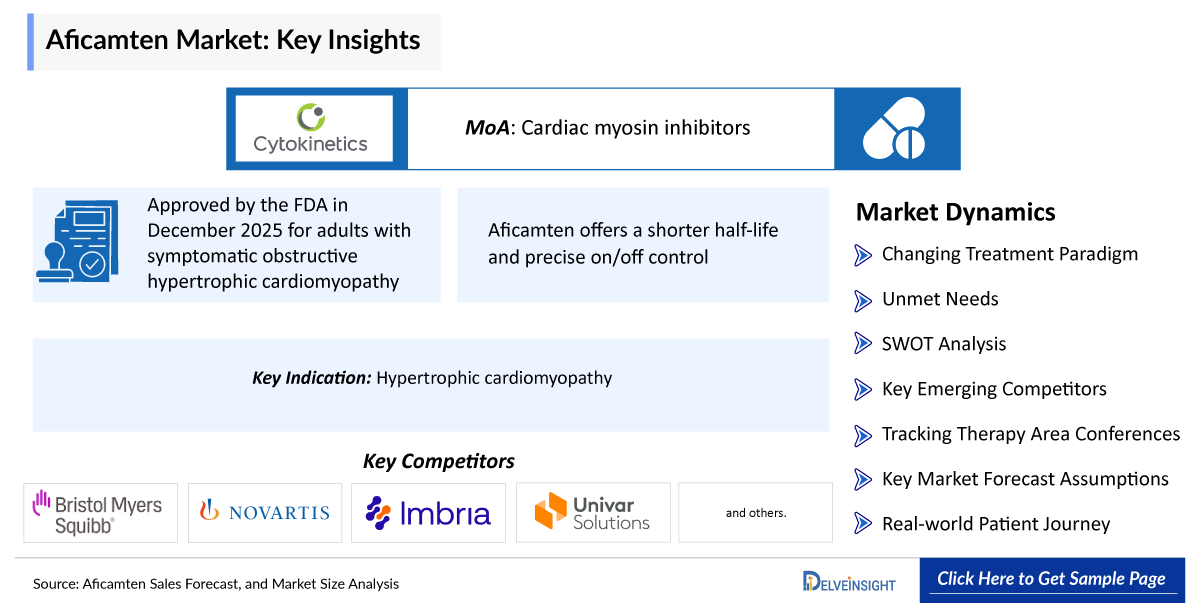Click the Bristol Myers Squibb logo
This screenshot has height=603, width=1200.
coord(100,512)
